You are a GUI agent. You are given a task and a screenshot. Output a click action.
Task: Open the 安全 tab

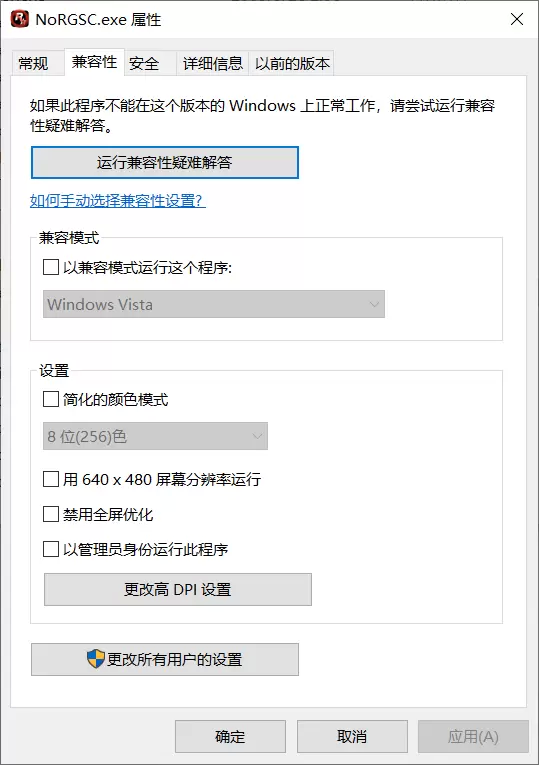coord(144,63)
